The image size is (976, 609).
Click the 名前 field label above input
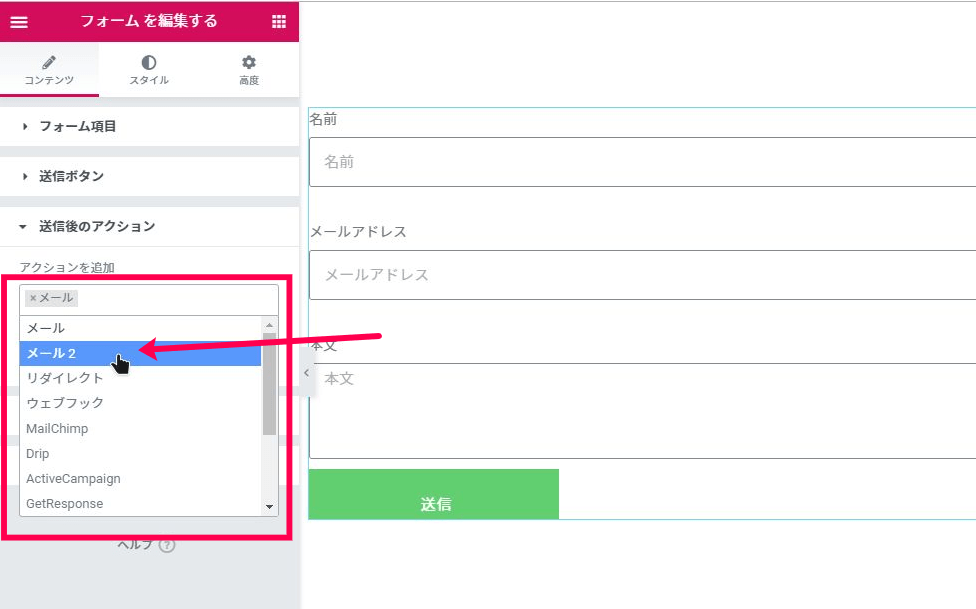pos(323,119)
